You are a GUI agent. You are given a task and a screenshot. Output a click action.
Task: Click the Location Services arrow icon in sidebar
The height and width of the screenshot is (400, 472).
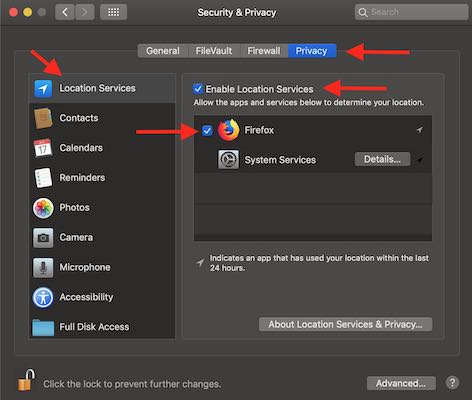tap(43, 88)
